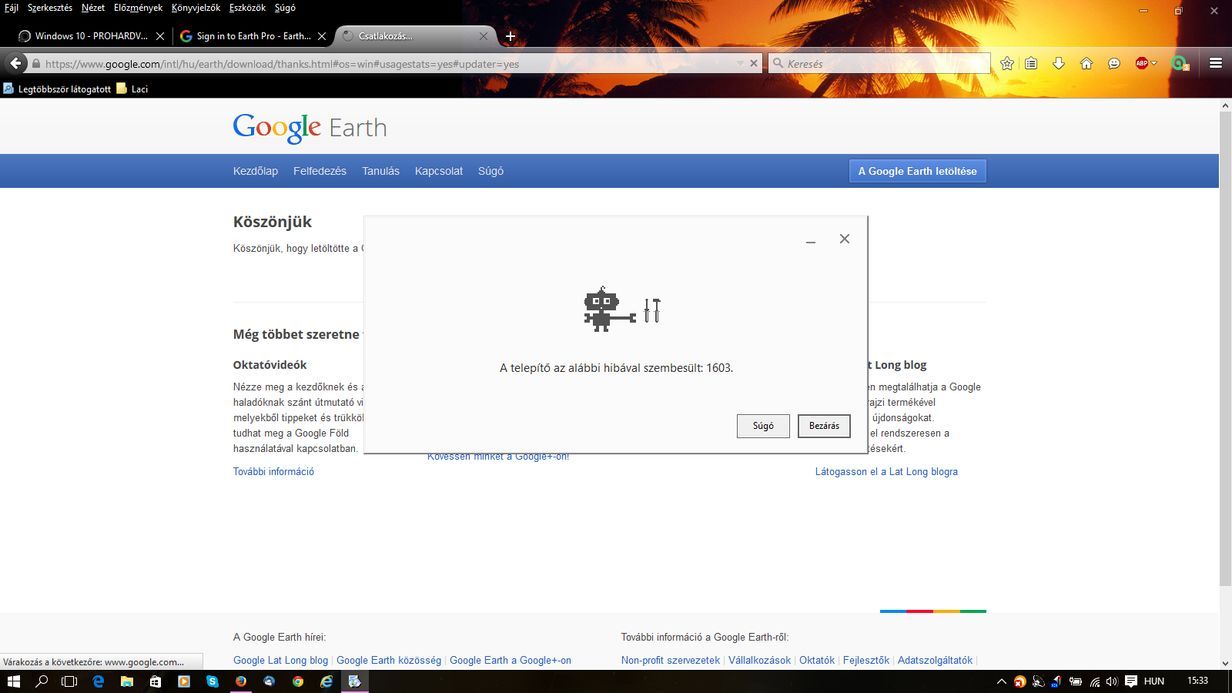
Task: Click A Google Earth letöltése button
Action: point(917,171)
